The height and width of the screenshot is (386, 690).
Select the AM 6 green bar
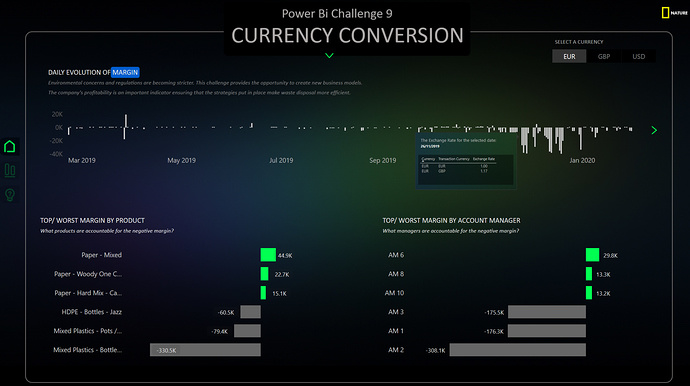(x=592, y=255)
